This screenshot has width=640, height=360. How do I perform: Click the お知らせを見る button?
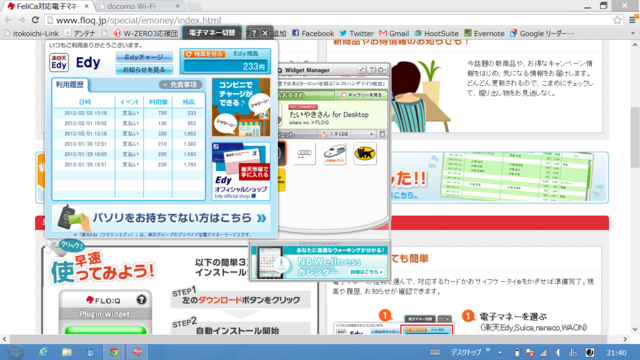[144, 70]
